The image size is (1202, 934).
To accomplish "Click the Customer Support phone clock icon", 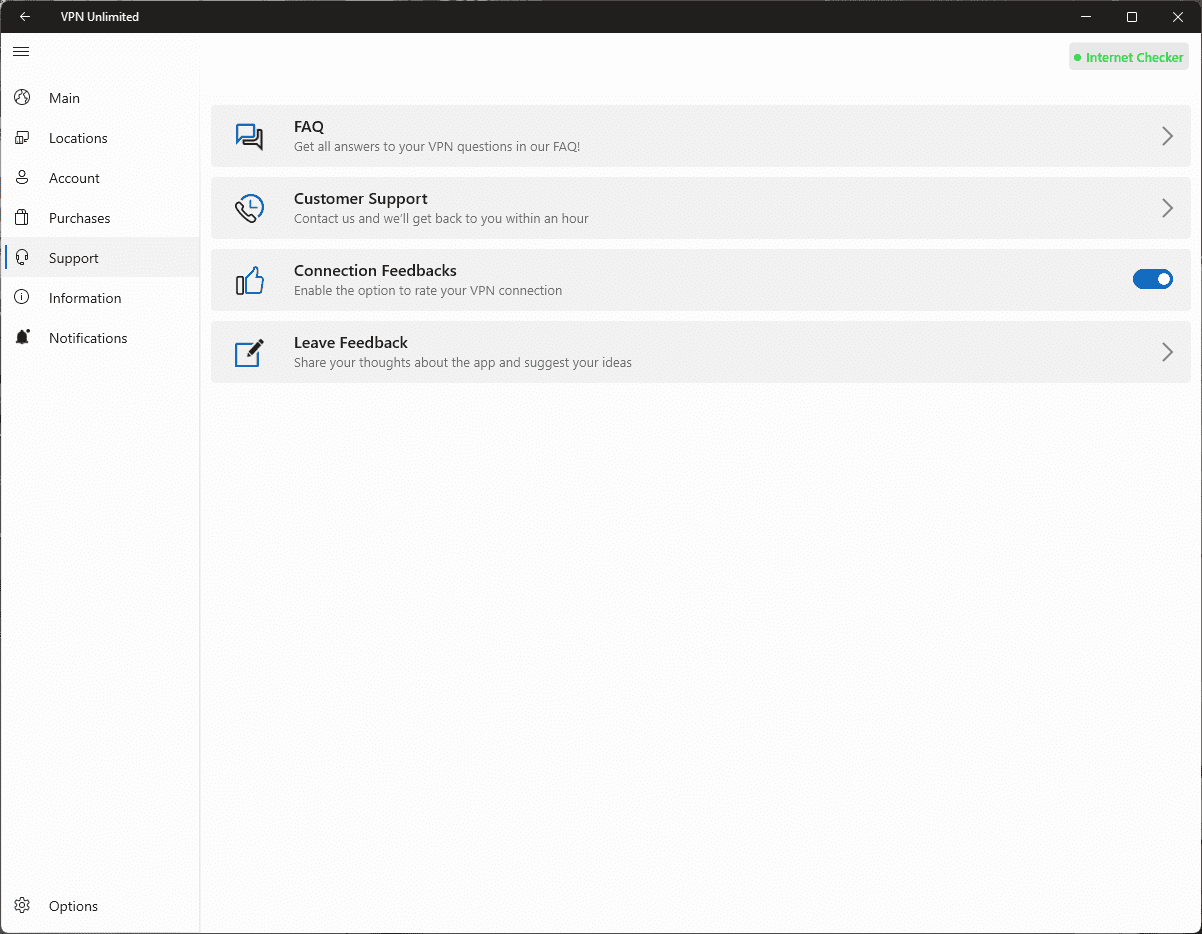I will 249,208.
